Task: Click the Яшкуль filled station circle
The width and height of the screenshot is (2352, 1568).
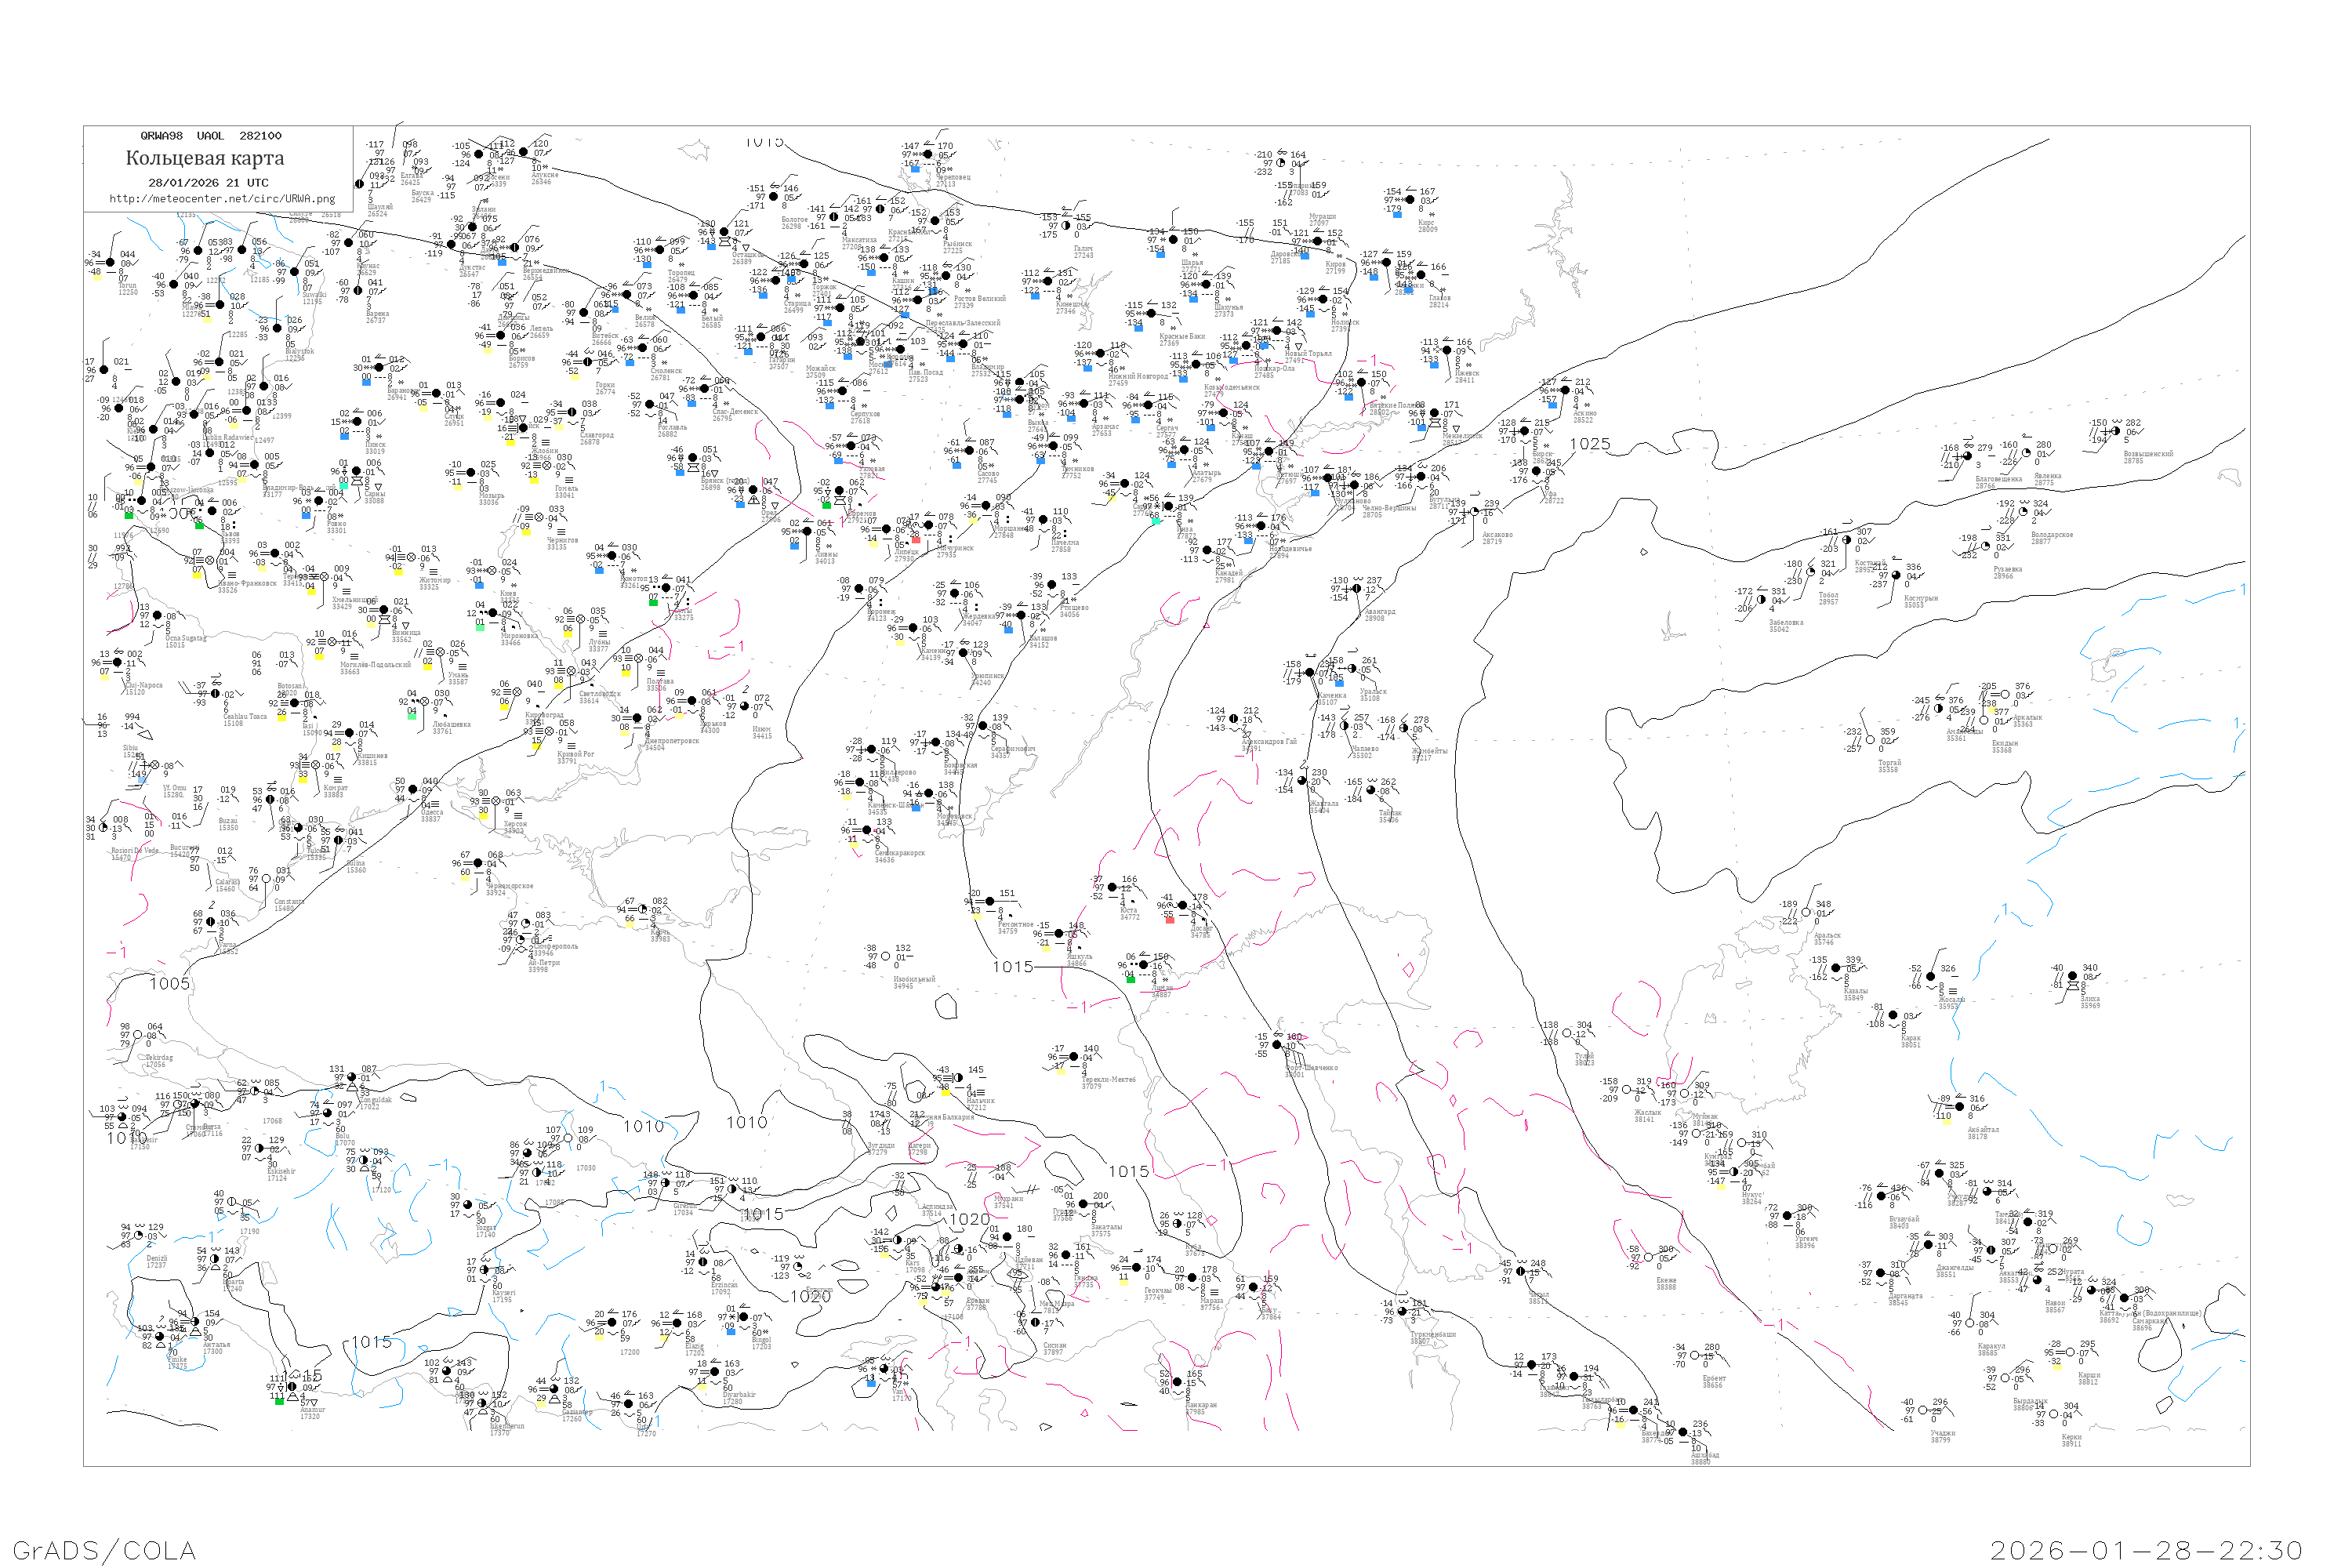Action: 1060,934
